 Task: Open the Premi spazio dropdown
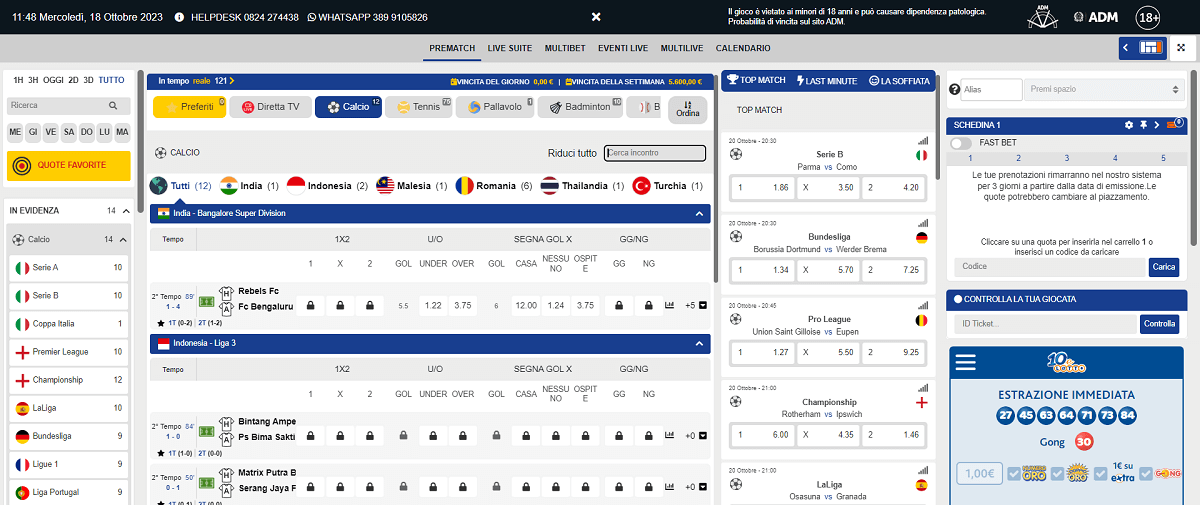click(x=1105, y=90)
